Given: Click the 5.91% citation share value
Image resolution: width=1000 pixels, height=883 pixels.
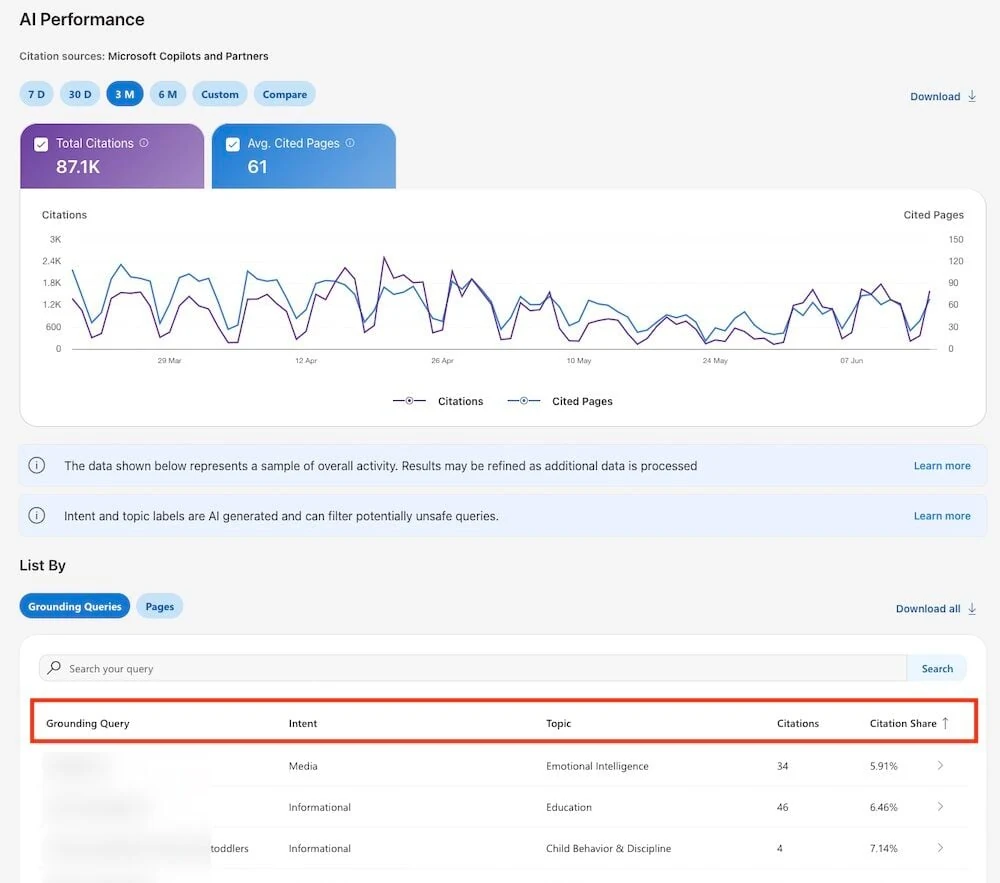Looking at the screenshot, I should pyautogui.click(x=883, y=766).
